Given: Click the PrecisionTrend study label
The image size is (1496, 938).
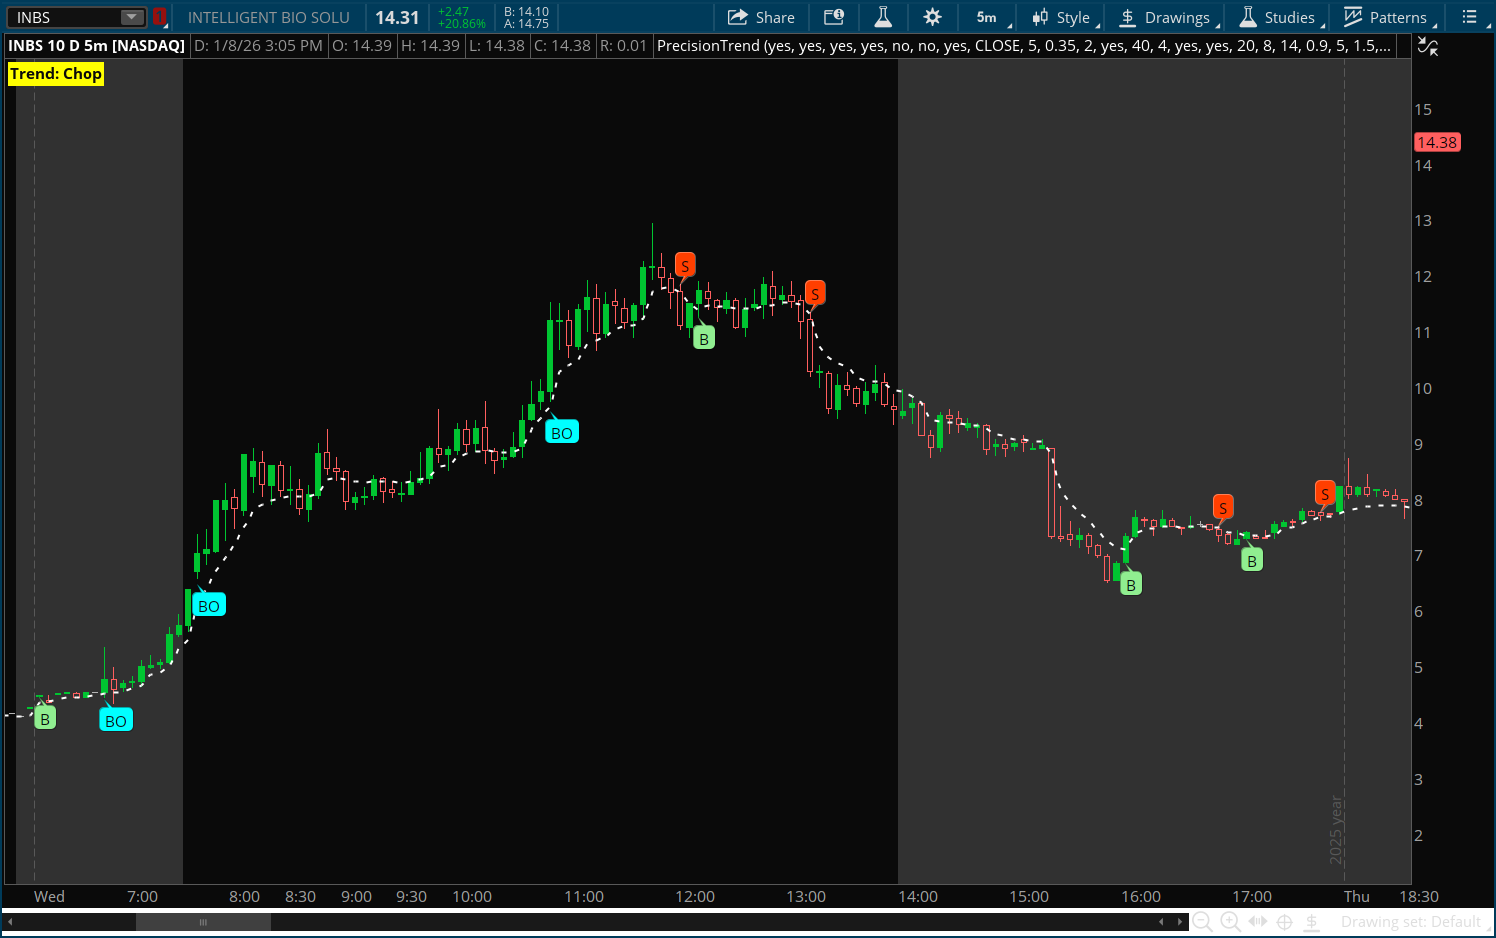Looking at the screenshot, I should coord(1023,46).
